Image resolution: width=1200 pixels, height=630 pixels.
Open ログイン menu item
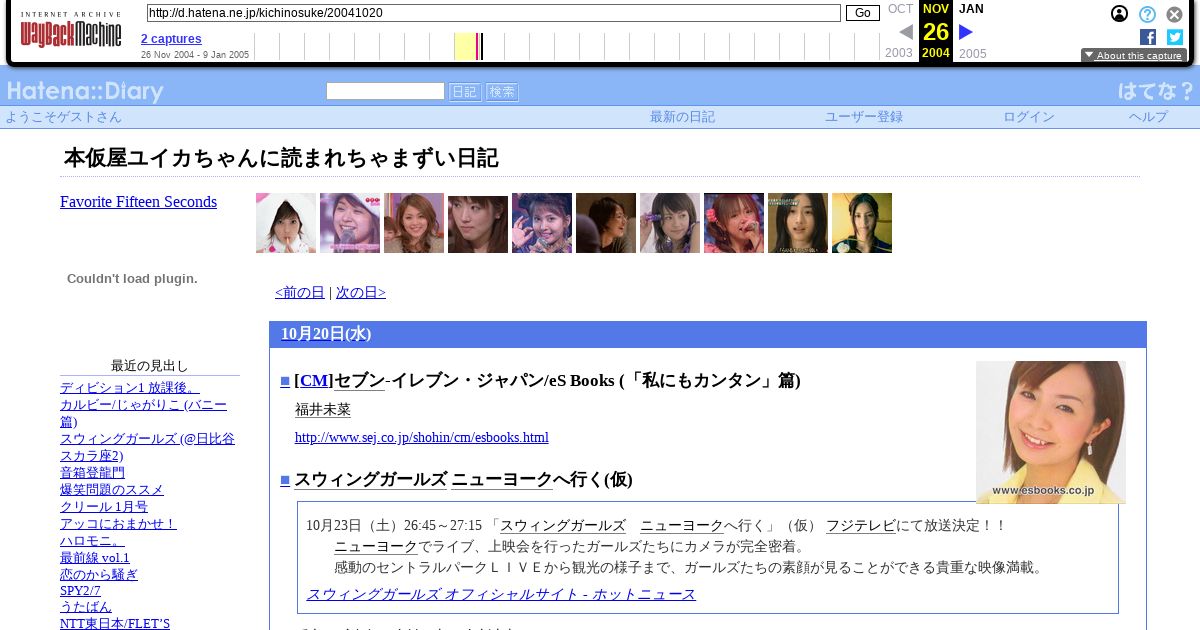pos(1029,117)
